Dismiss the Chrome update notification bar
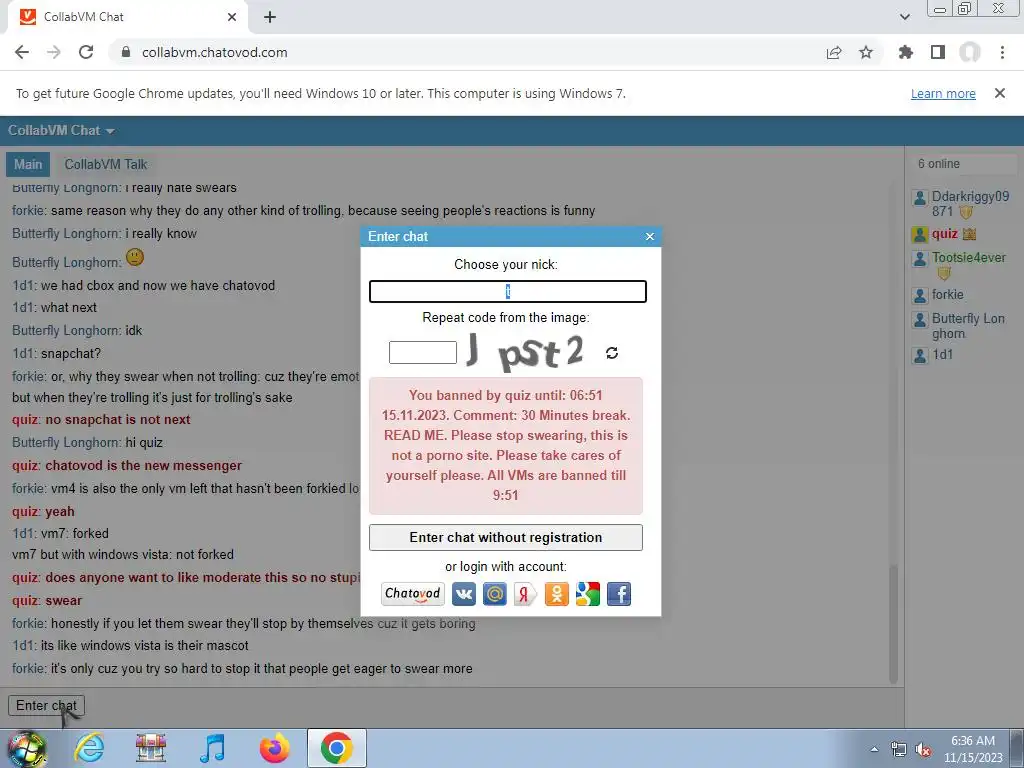This screenshot has height=768, width=1024. click(x=1000, y=93)
